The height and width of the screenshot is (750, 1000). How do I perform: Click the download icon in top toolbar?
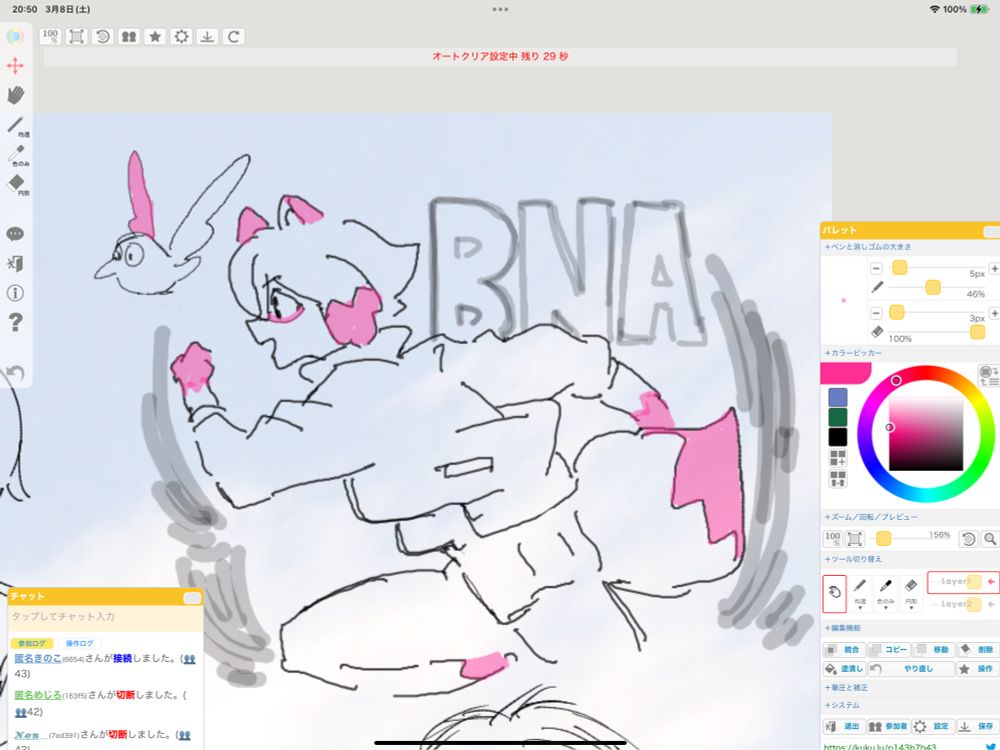tap(207, 36)
